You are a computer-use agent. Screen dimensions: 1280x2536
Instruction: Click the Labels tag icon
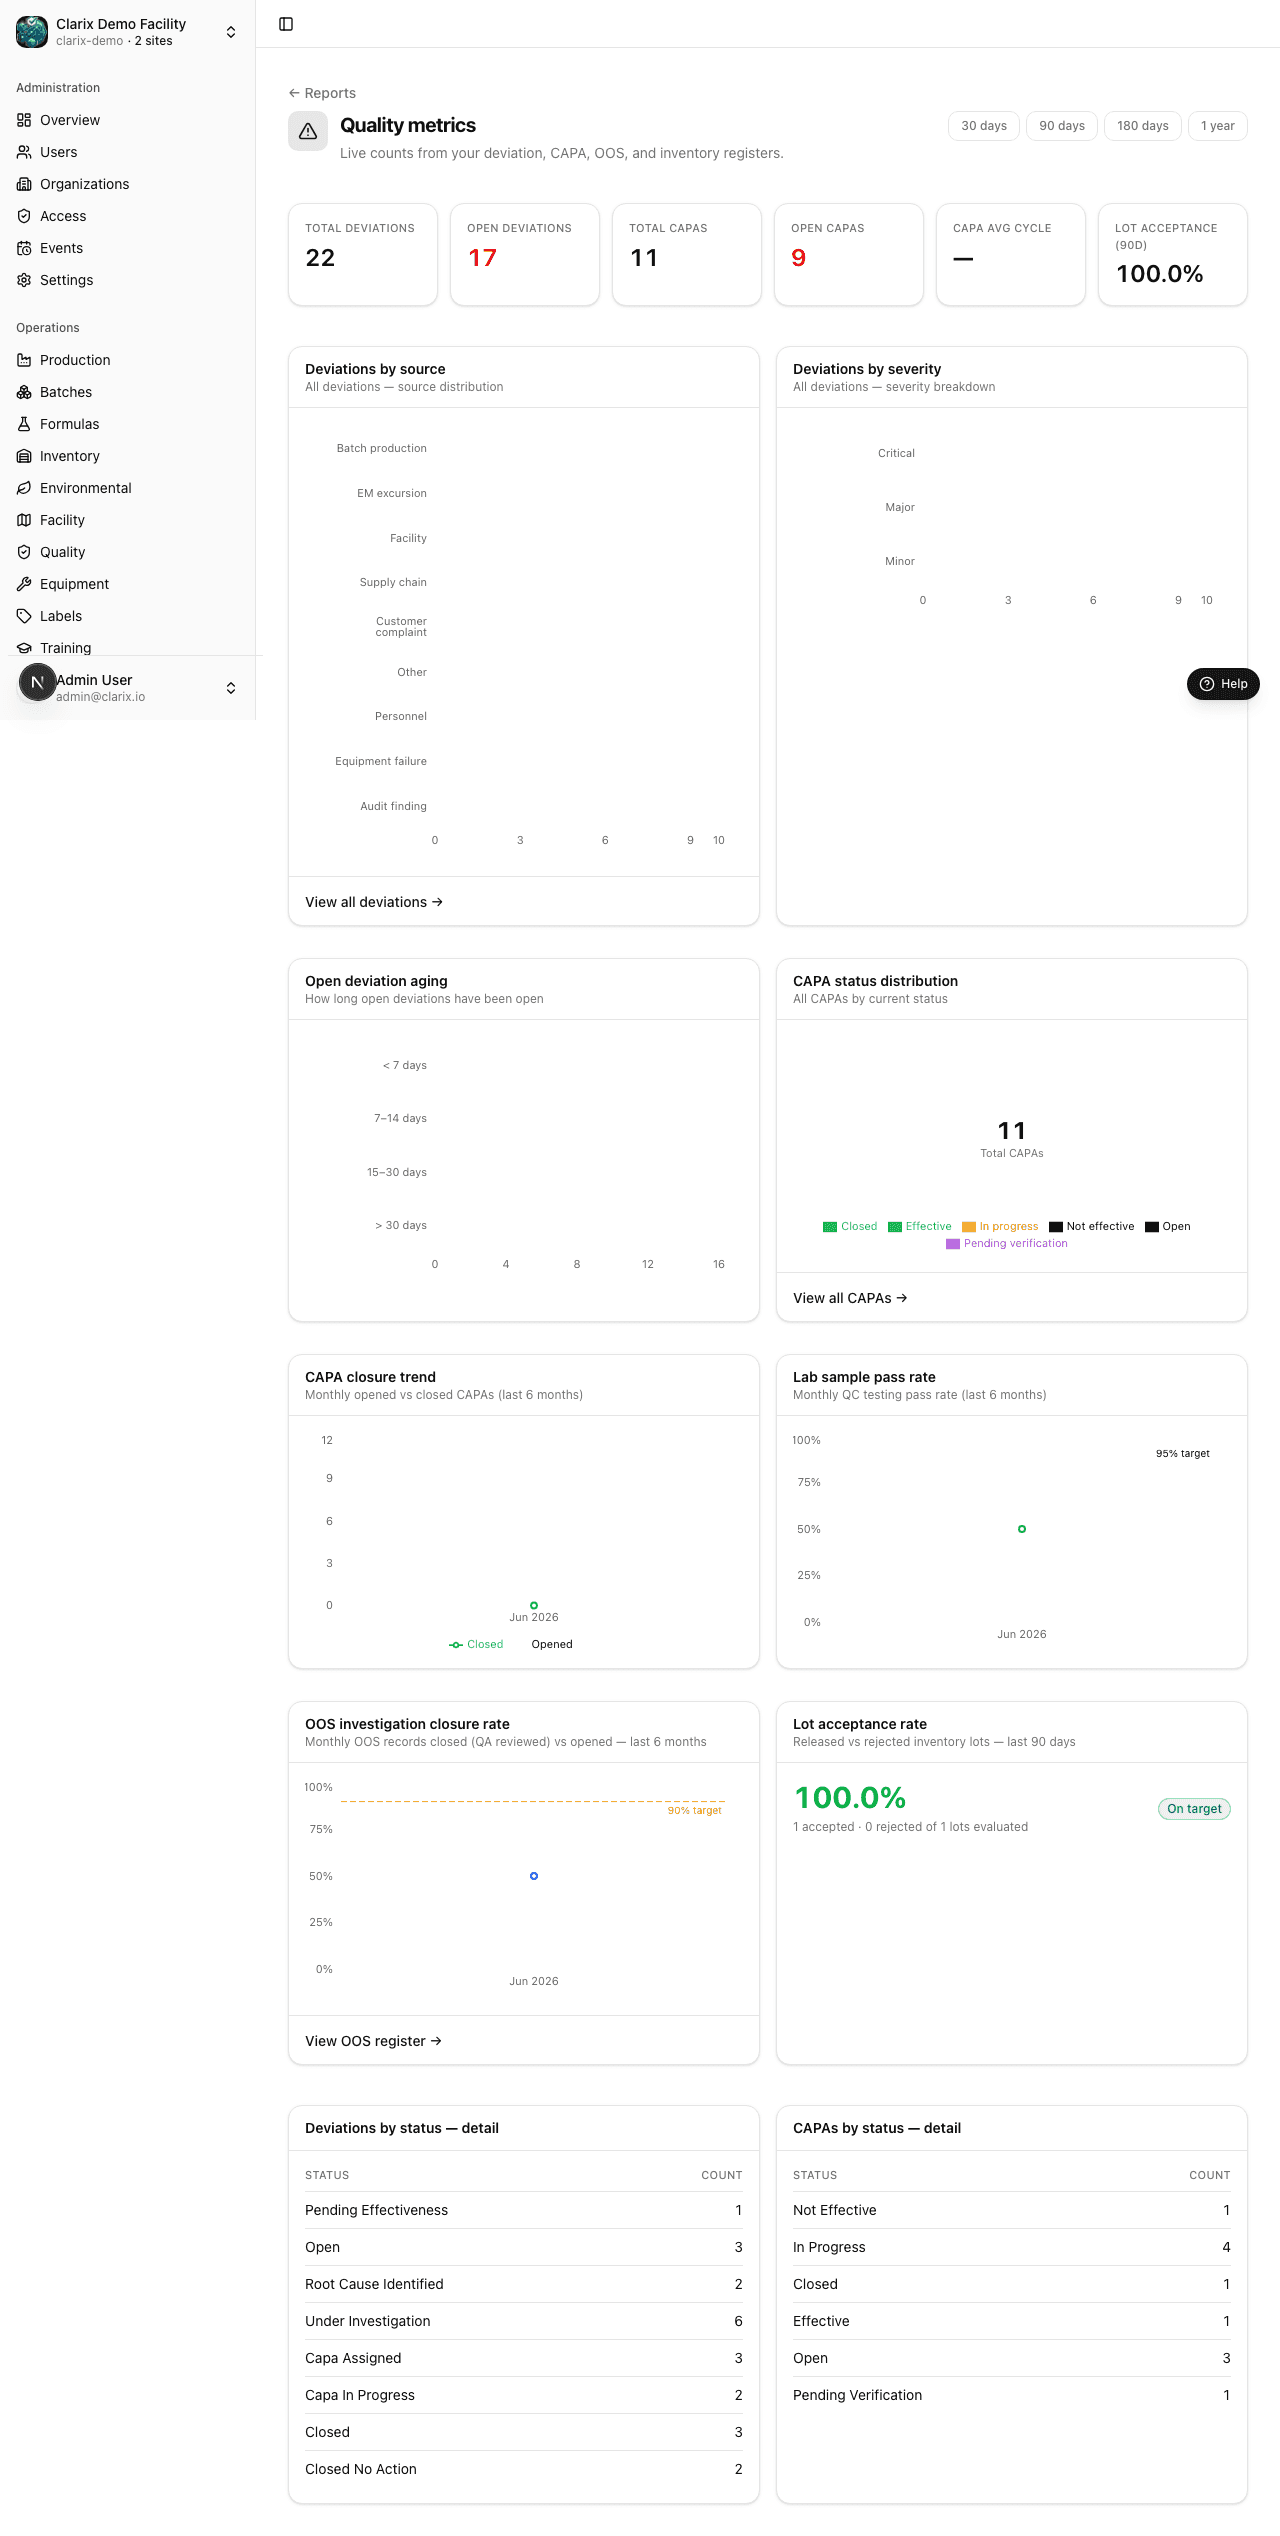click(x=24, y=616)
